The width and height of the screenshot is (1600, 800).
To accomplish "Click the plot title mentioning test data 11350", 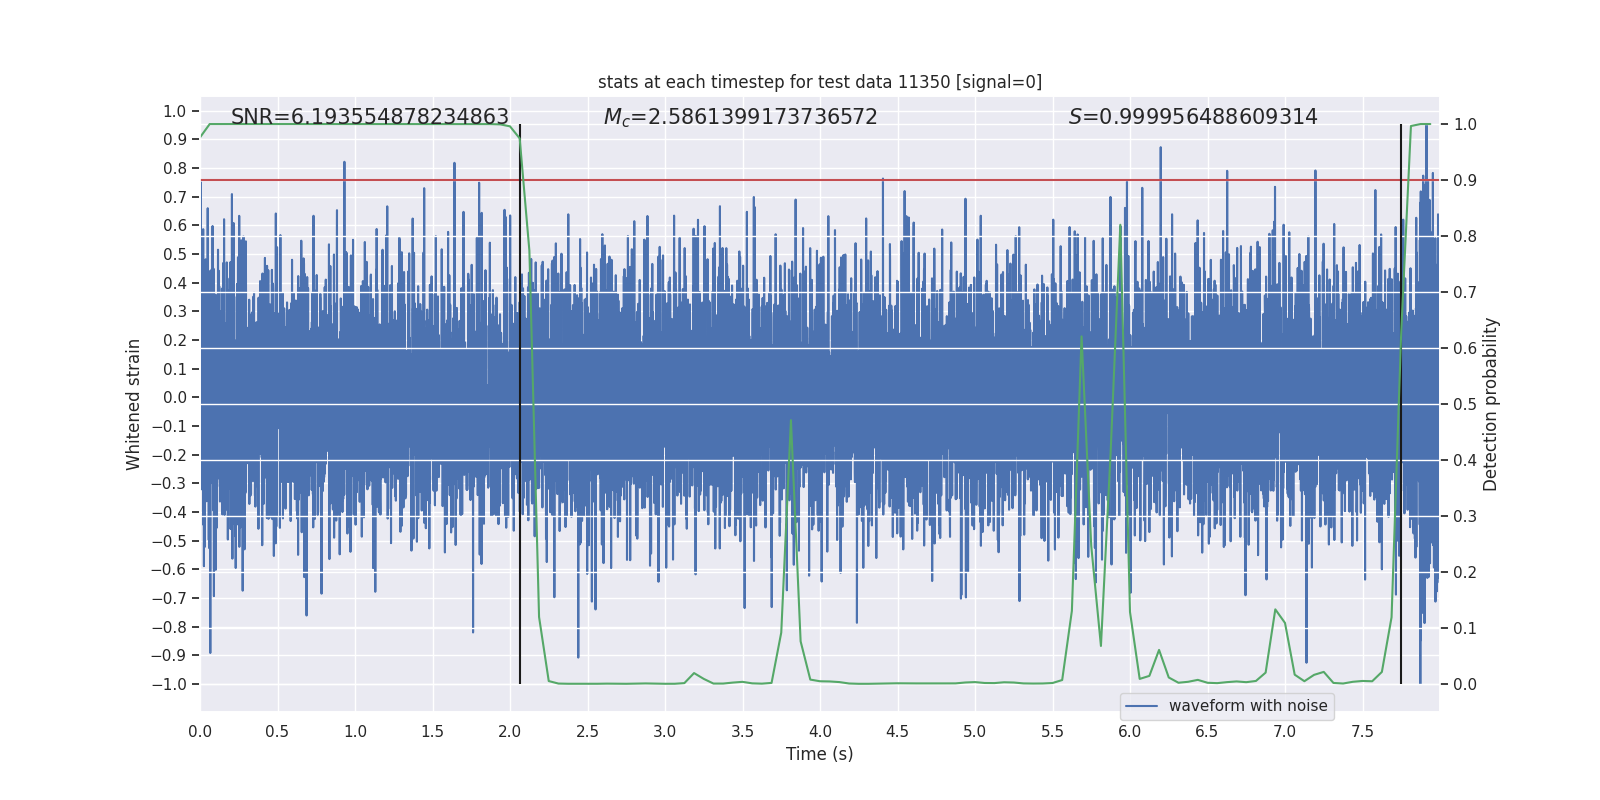I will coord(820,82).
